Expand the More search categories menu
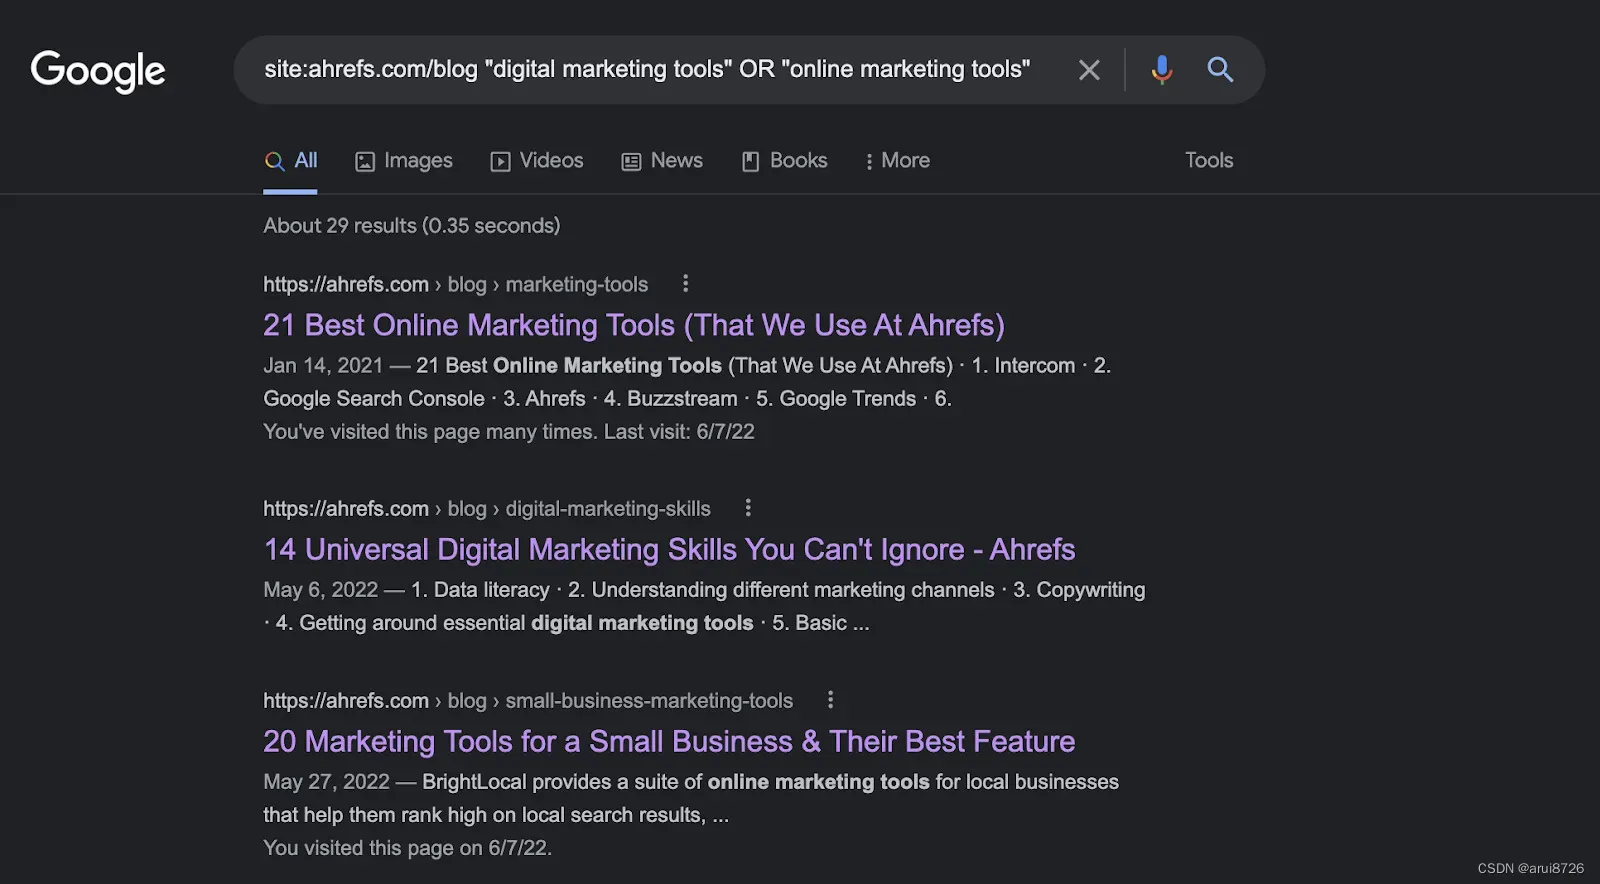 897,161
